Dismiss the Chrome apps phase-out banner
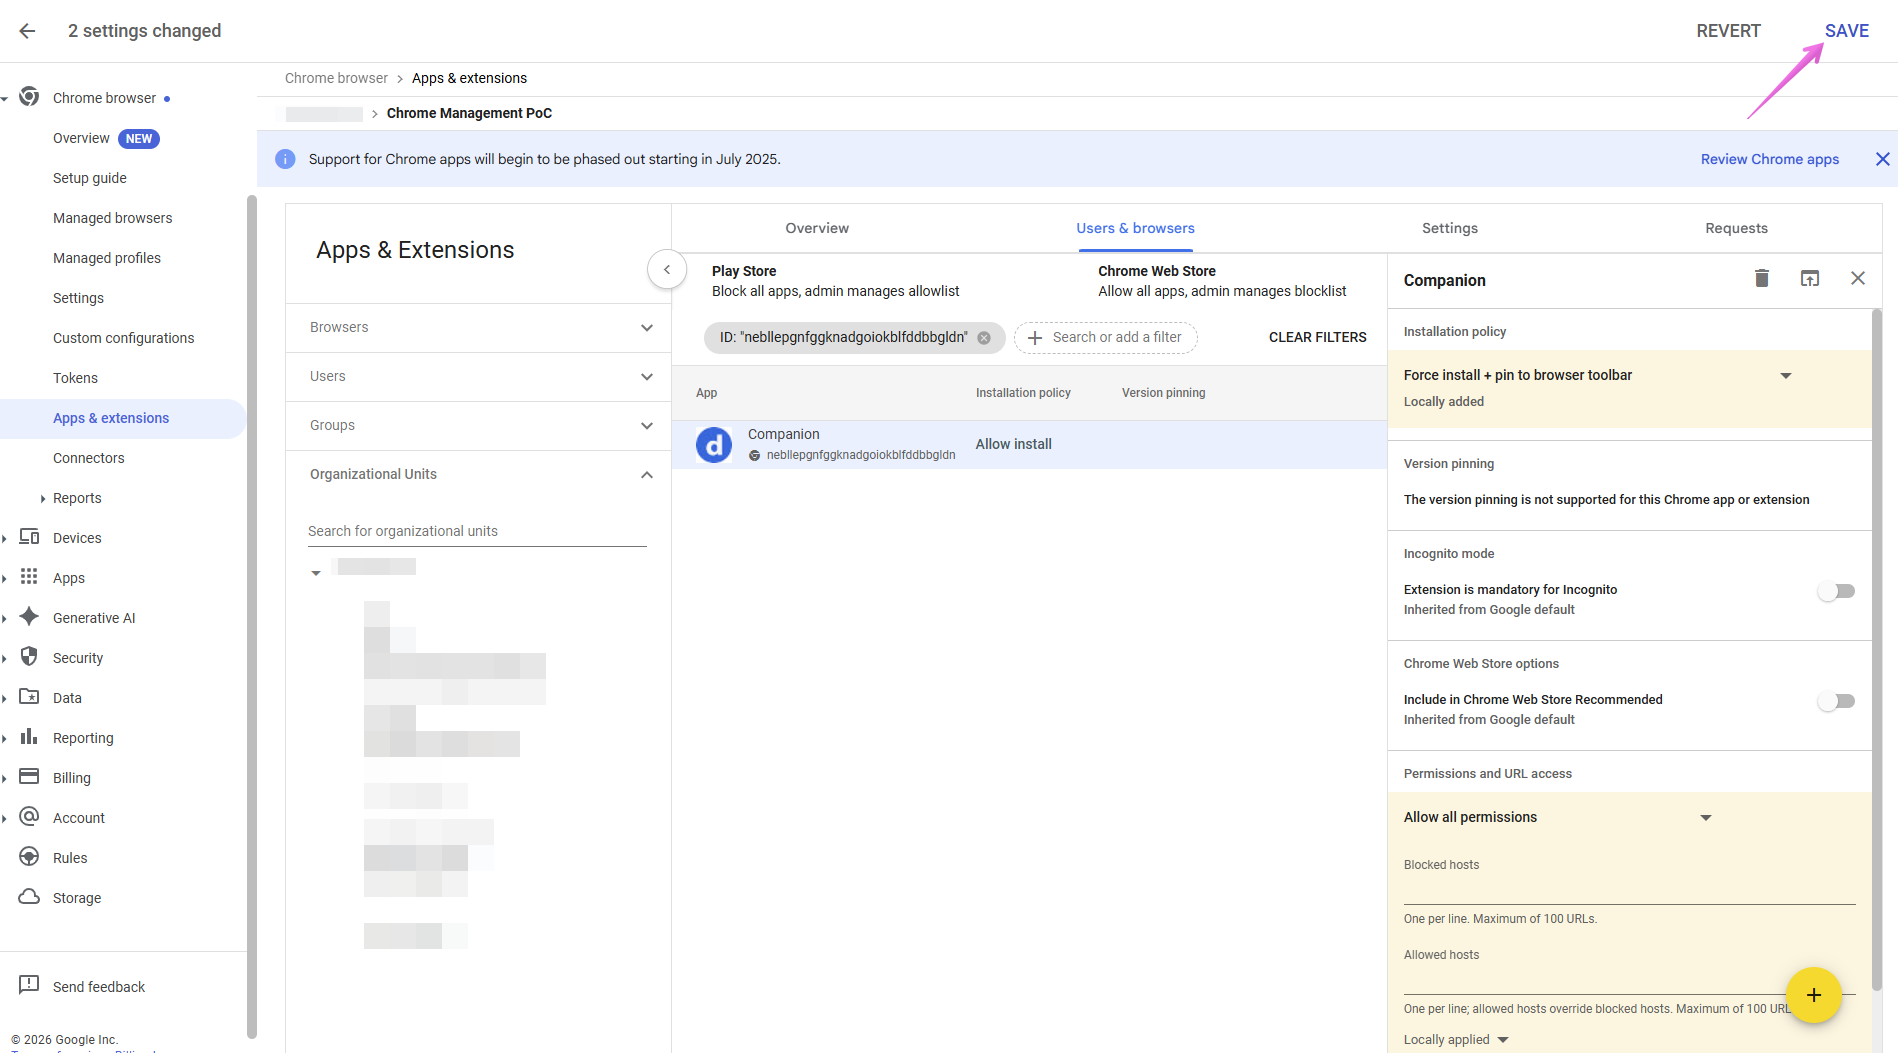The width and height of the screenshot is (1898, 1053). coord(1882,159)
